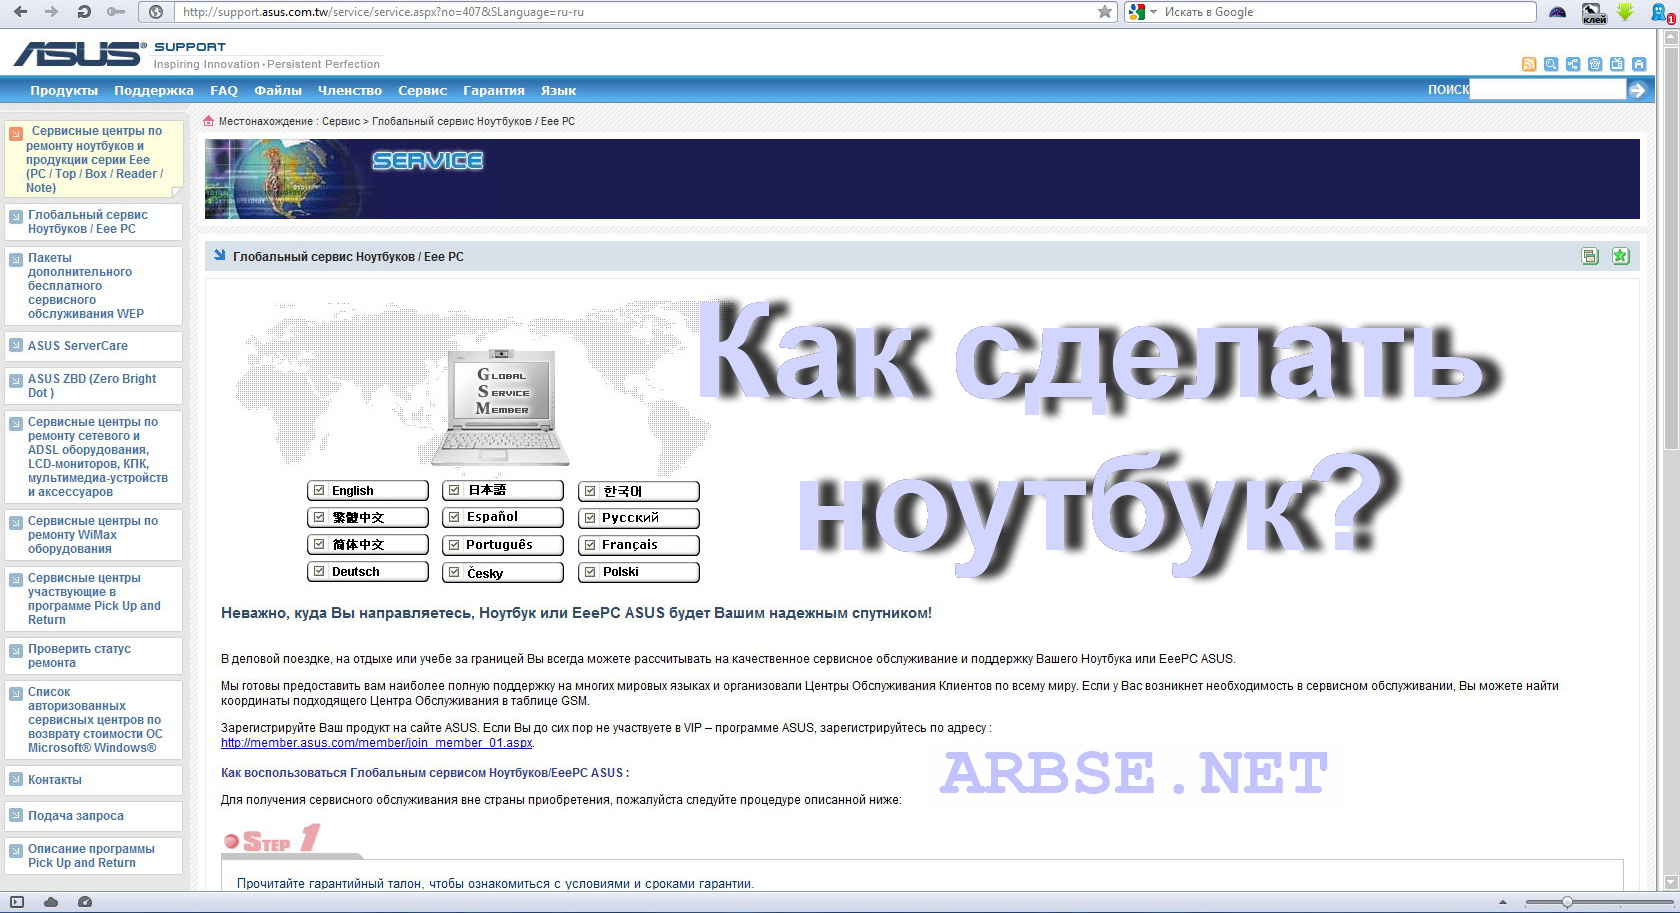
Task: Select the 한국어 language button
Action: [639, 492]
